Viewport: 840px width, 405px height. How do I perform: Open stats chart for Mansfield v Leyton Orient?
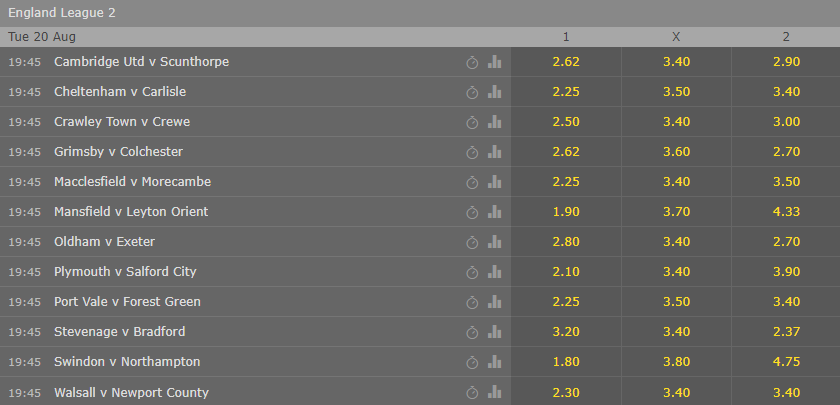pyautogui.click(x=494, y=212)
